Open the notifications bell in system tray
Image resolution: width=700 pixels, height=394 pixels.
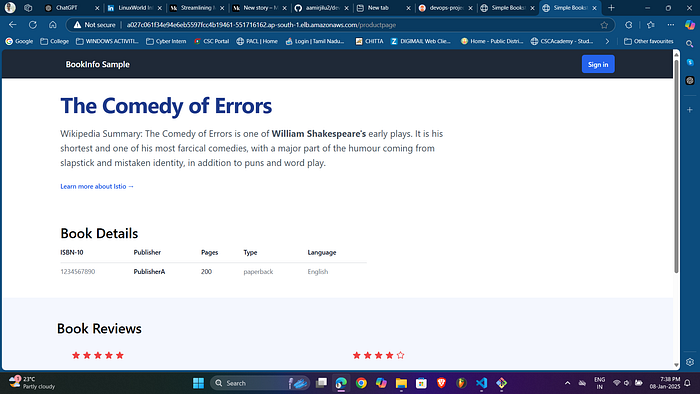tap(688, 383)
